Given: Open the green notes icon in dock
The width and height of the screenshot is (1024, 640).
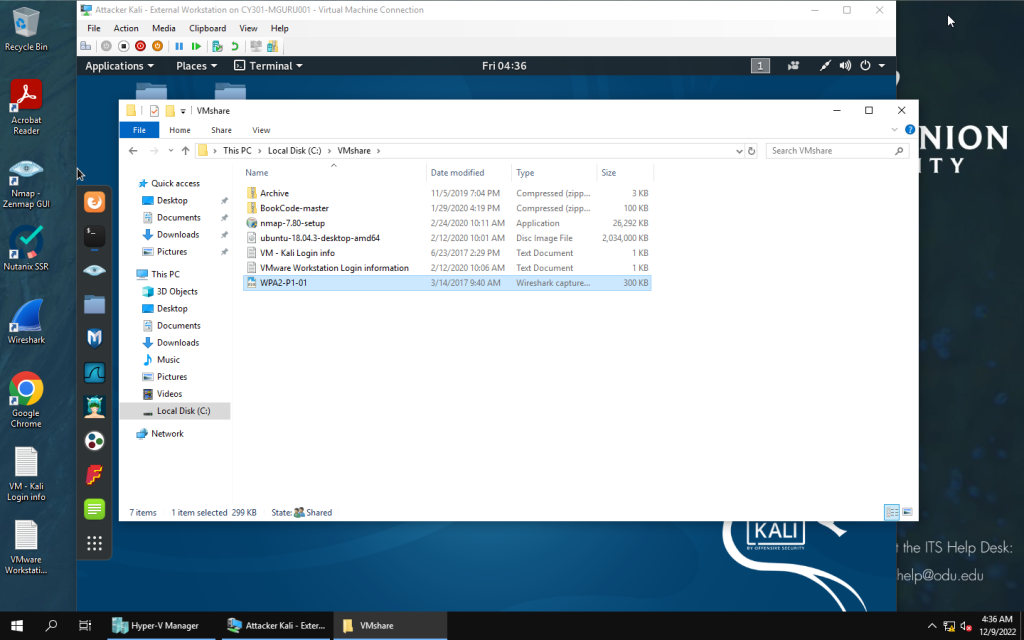Looking at the screenshot, I should coord(95,509).
